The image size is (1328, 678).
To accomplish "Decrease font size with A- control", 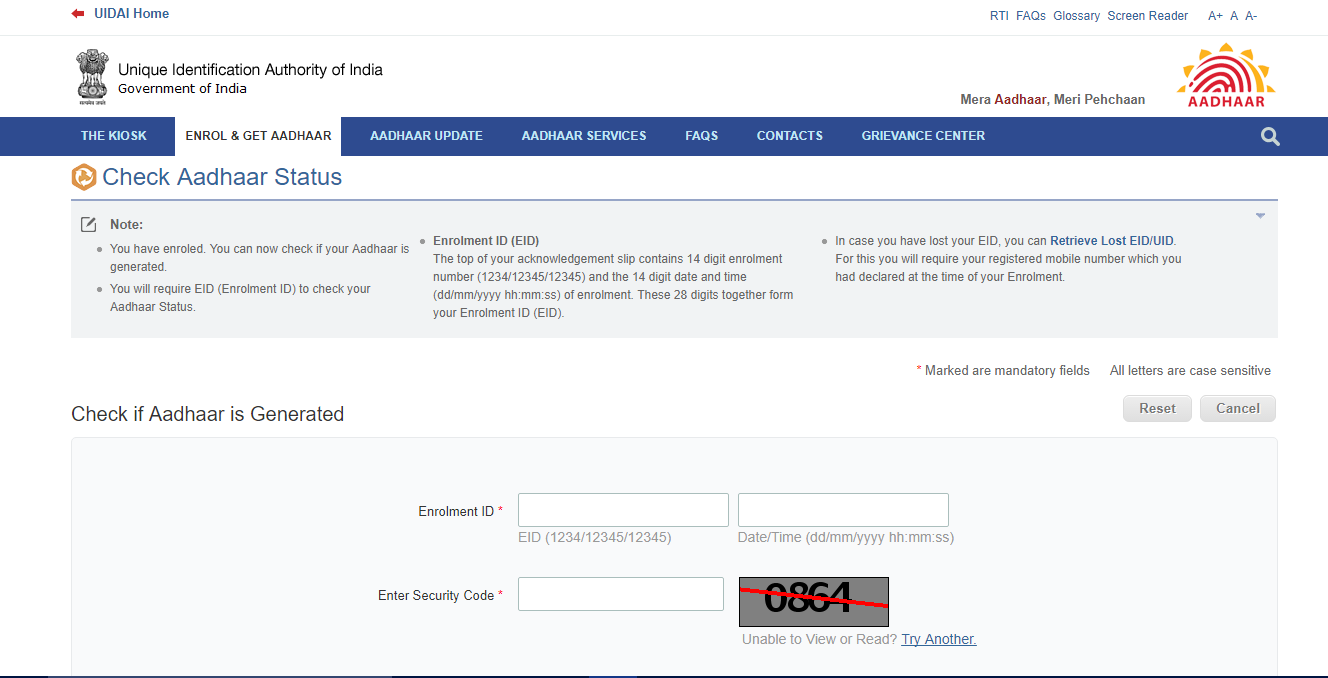I will click(1250, 15).
